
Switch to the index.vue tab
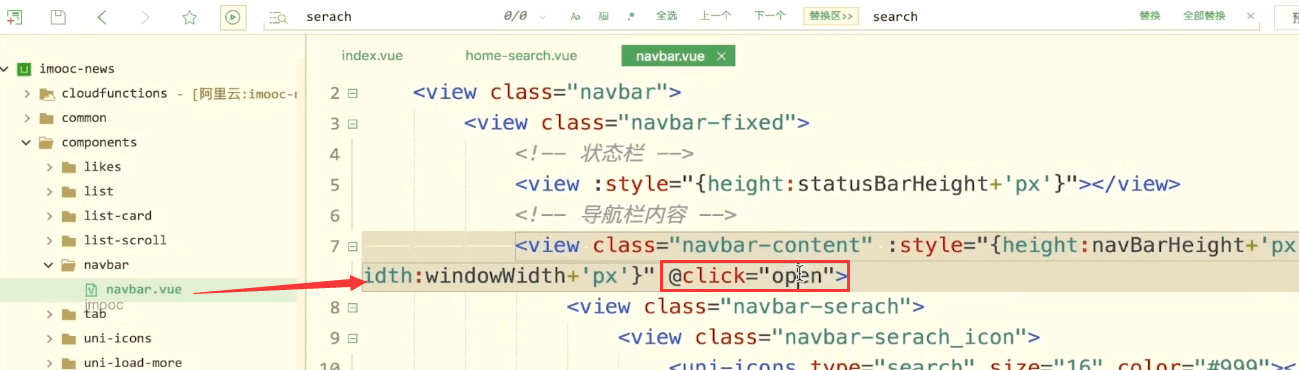point(372,56)
